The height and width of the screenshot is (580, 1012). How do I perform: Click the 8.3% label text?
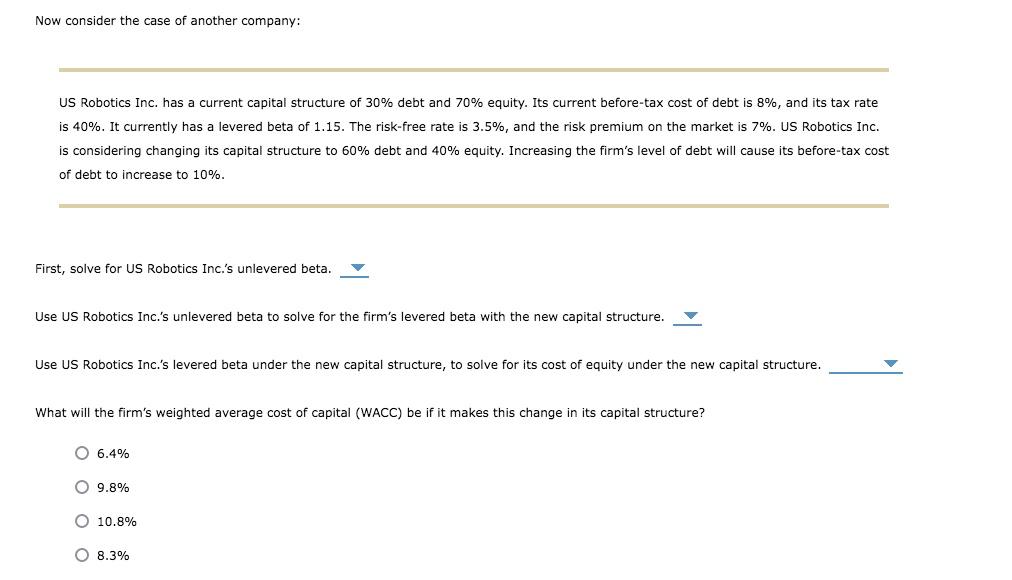[x=112, y=555]
